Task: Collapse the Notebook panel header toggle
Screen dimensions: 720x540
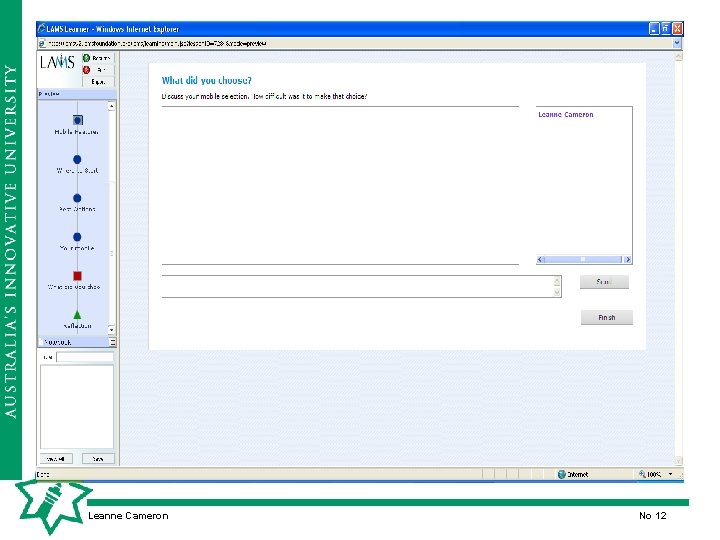Action: 112,342
